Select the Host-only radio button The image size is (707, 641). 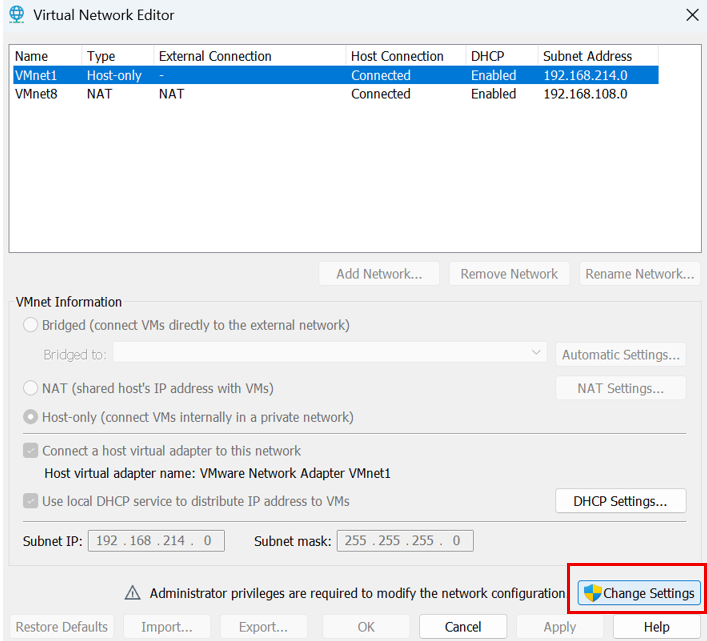point(30,417)
